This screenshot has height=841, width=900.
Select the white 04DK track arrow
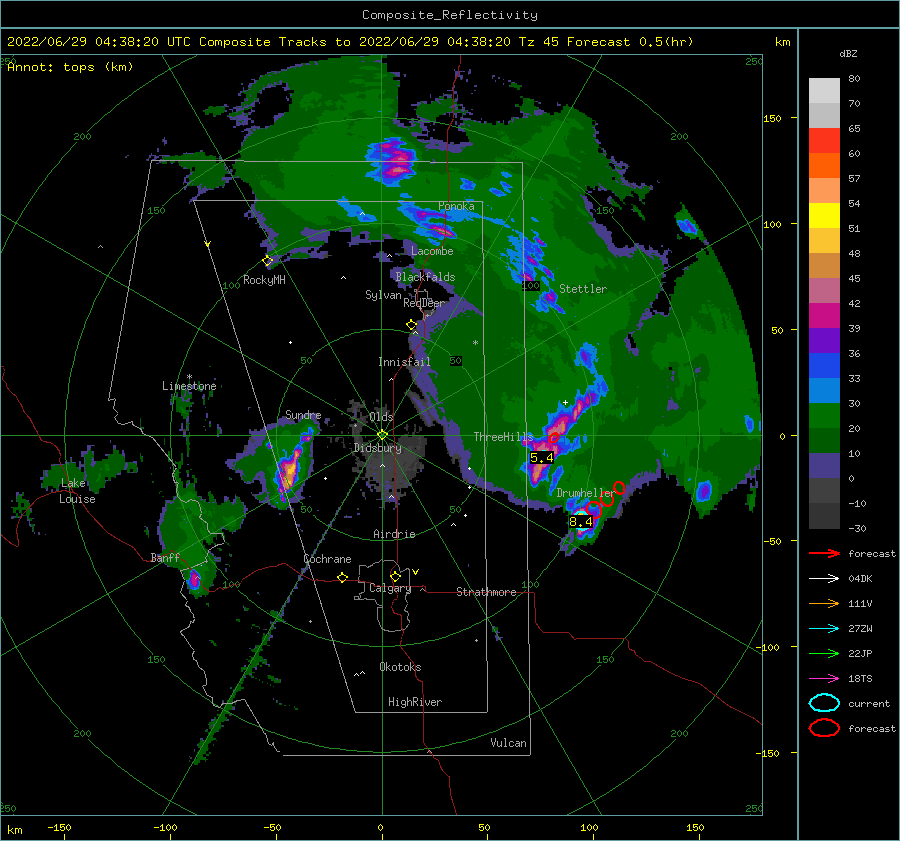(824, 578)
